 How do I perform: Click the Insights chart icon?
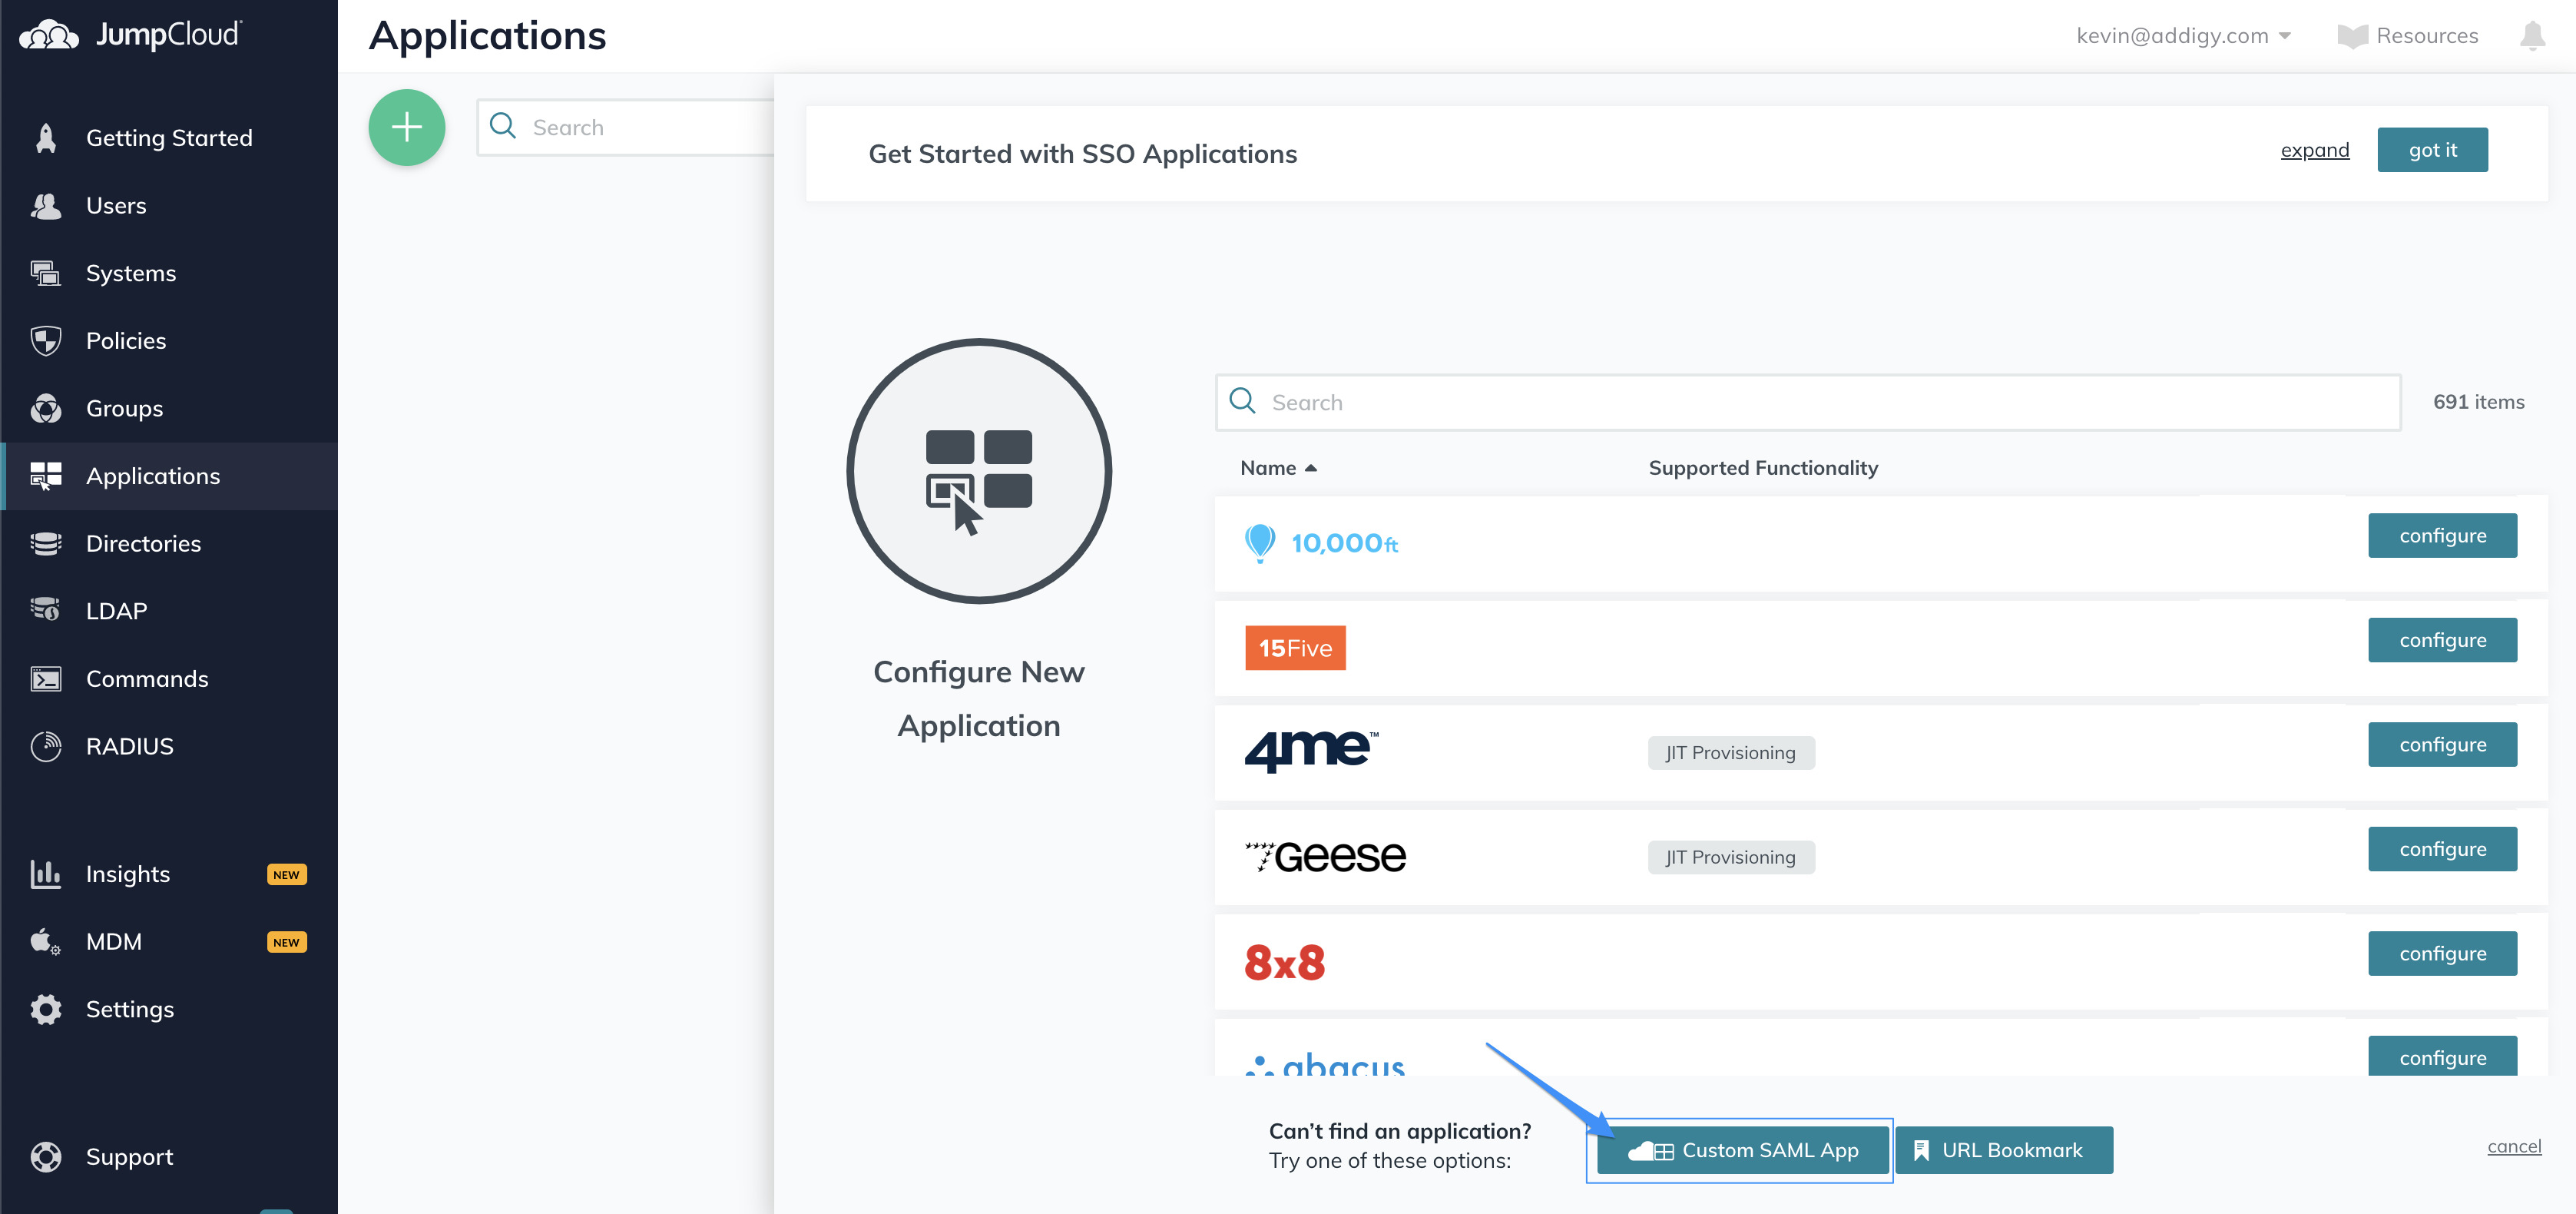pos(46,874)
